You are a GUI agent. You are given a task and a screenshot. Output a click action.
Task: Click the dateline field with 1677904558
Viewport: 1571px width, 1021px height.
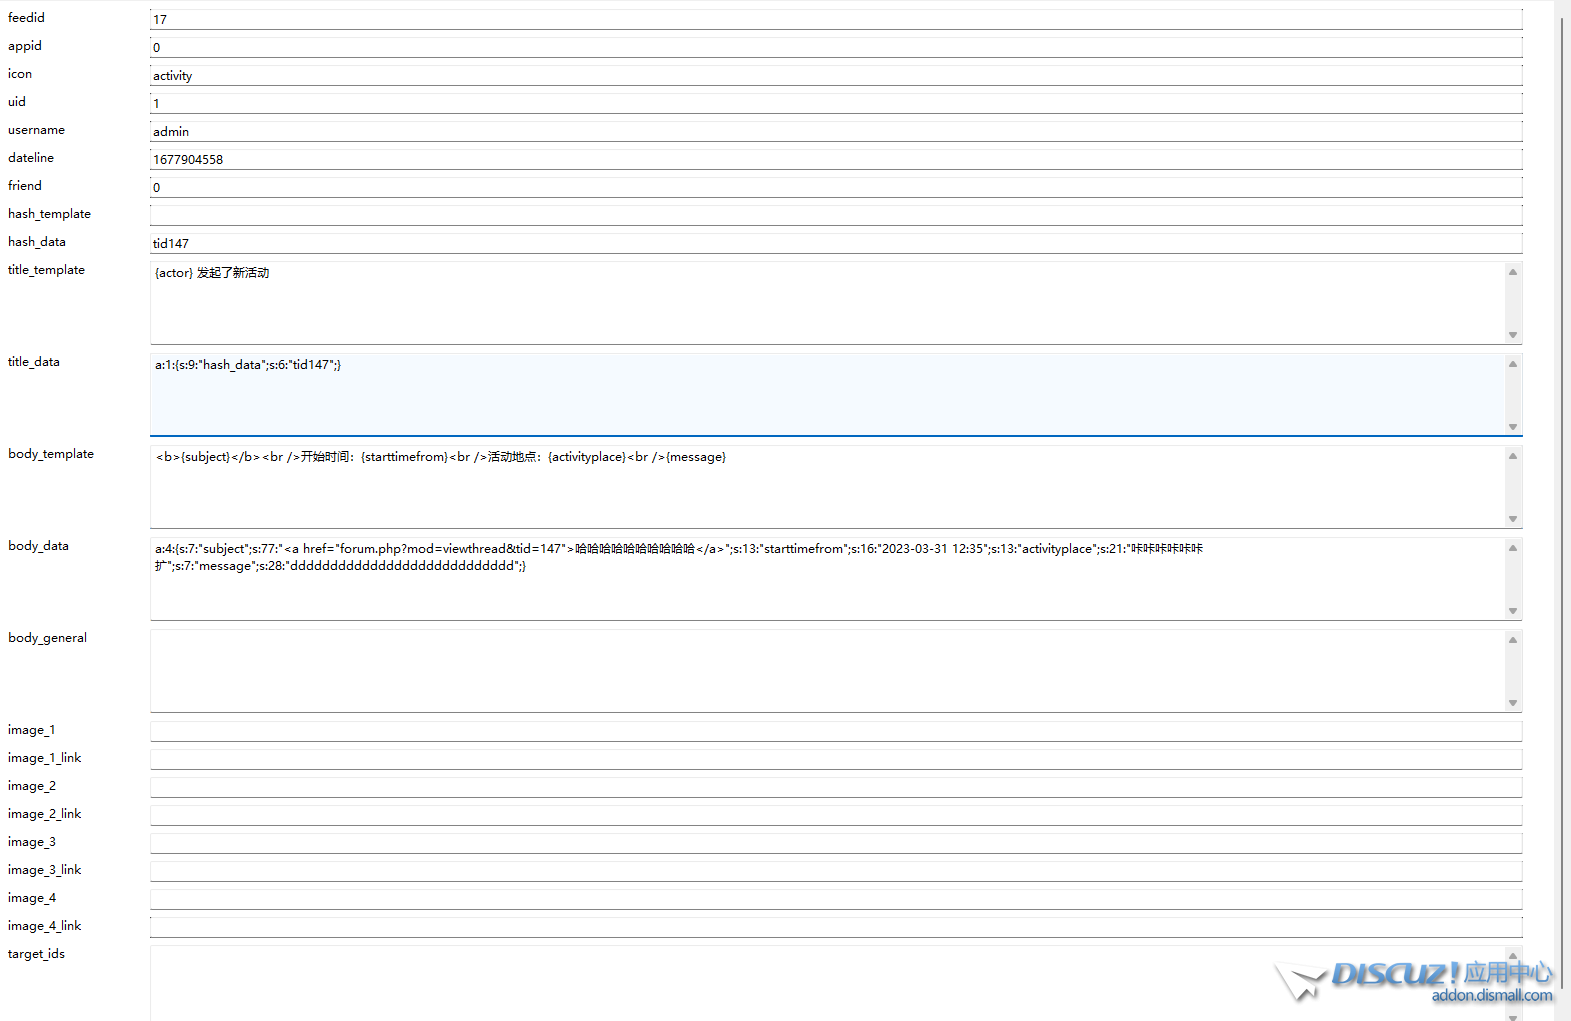(x=835, y=159)
